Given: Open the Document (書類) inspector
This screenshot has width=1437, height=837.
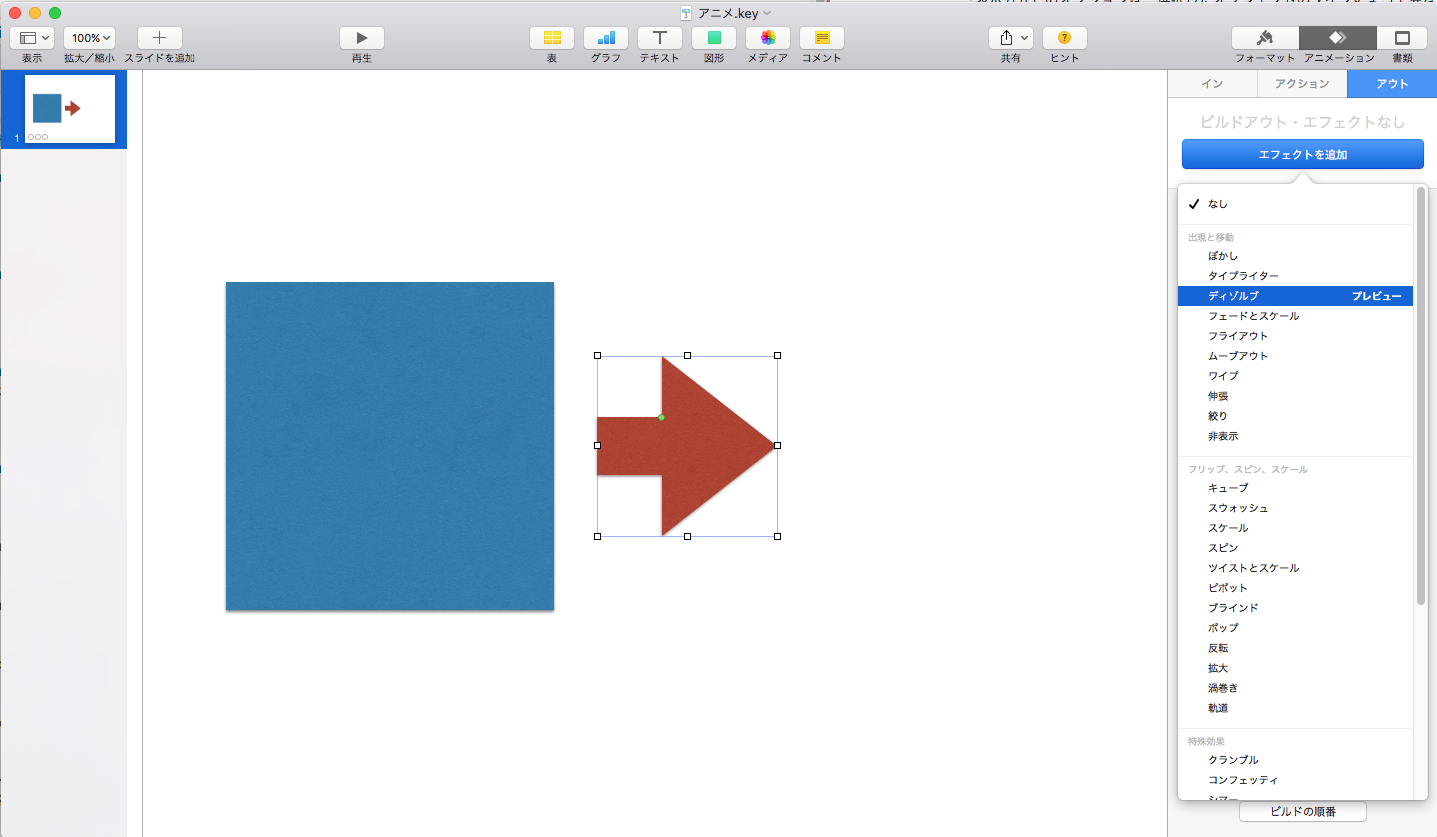Looking at the screenshot, I should click(1402, 38).
